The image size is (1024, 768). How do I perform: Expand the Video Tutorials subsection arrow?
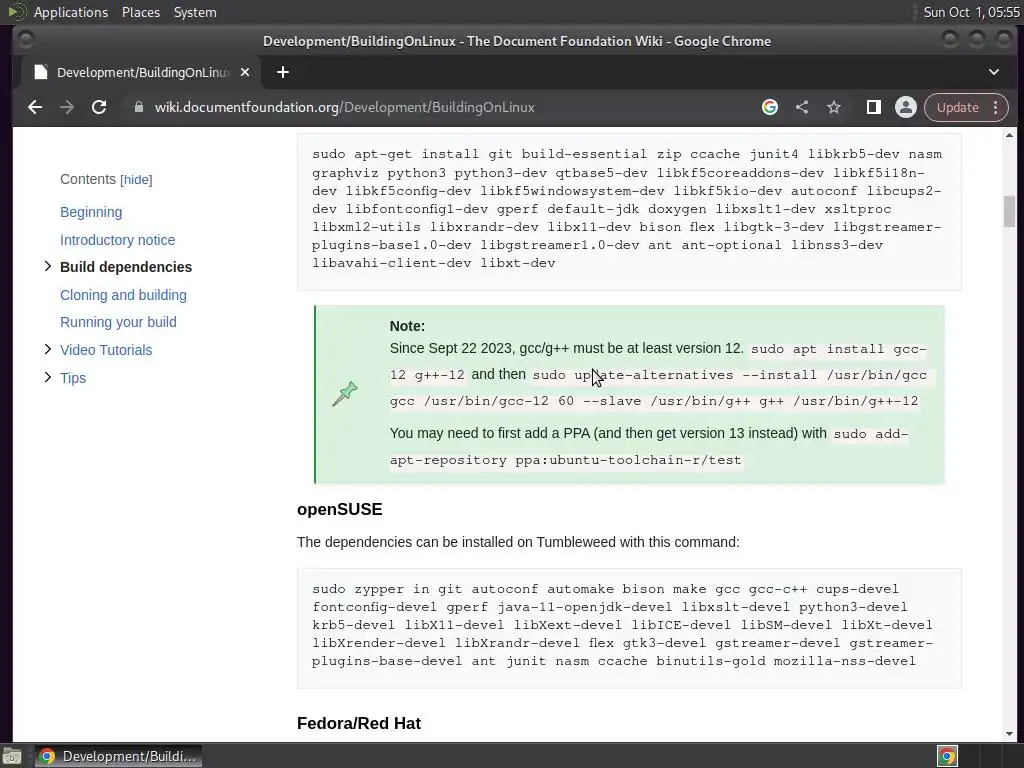[x=47, y=349]
